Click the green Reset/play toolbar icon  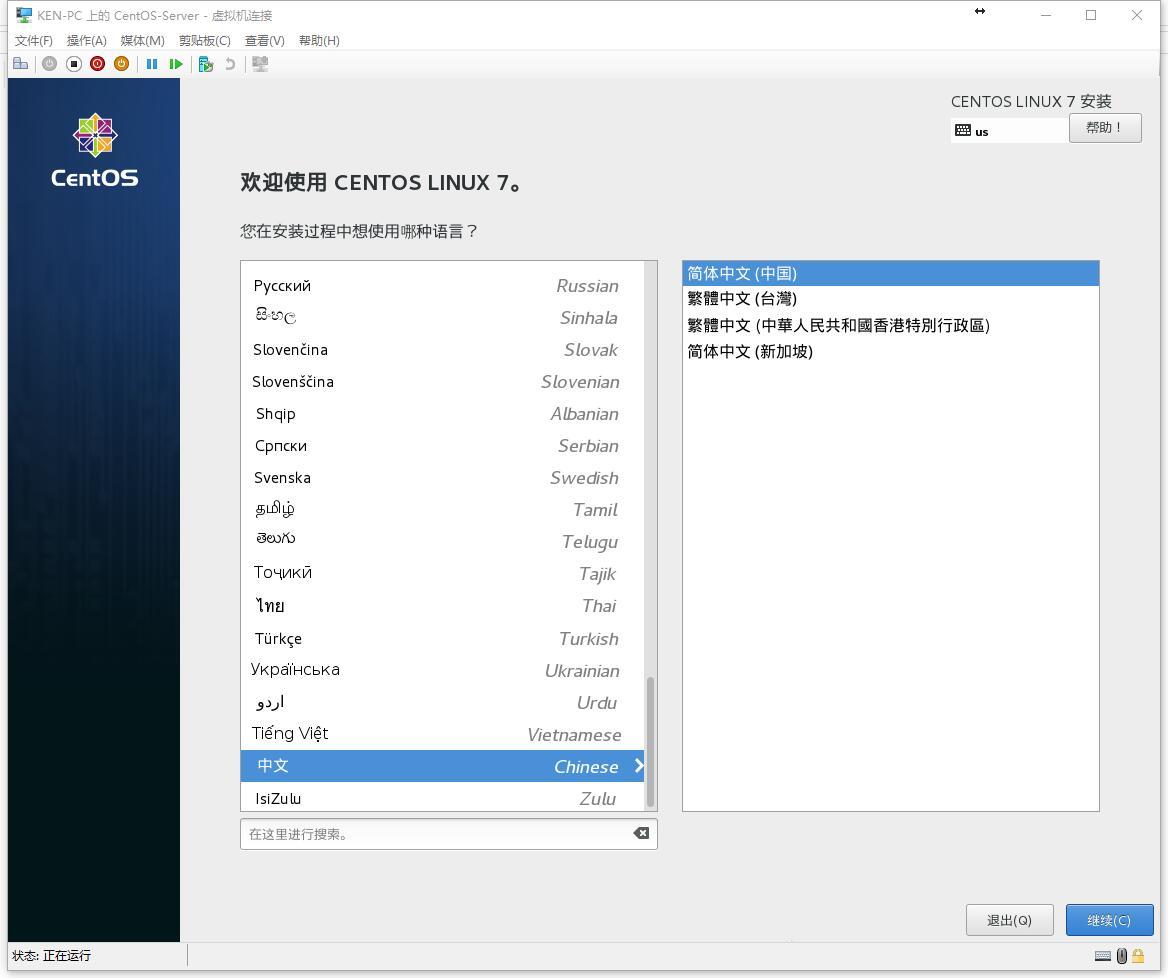[176, 64]
